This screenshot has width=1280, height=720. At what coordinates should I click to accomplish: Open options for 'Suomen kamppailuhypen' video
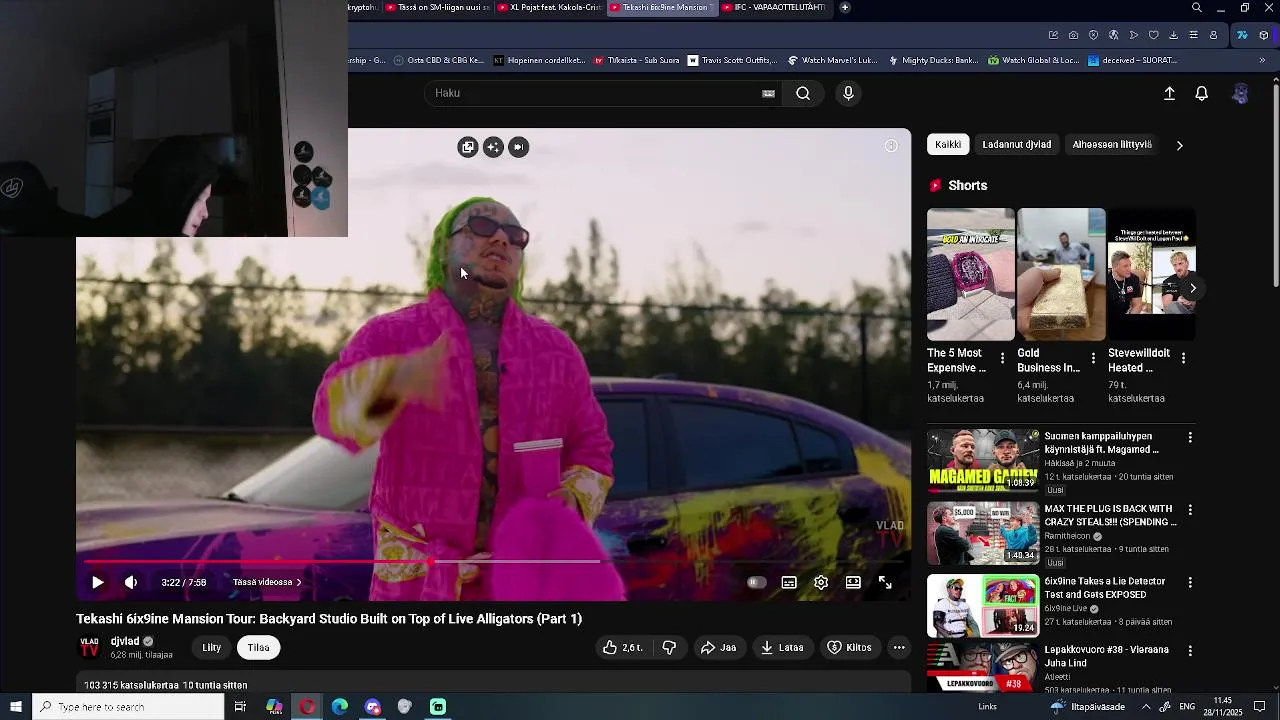pos(1190,438)
